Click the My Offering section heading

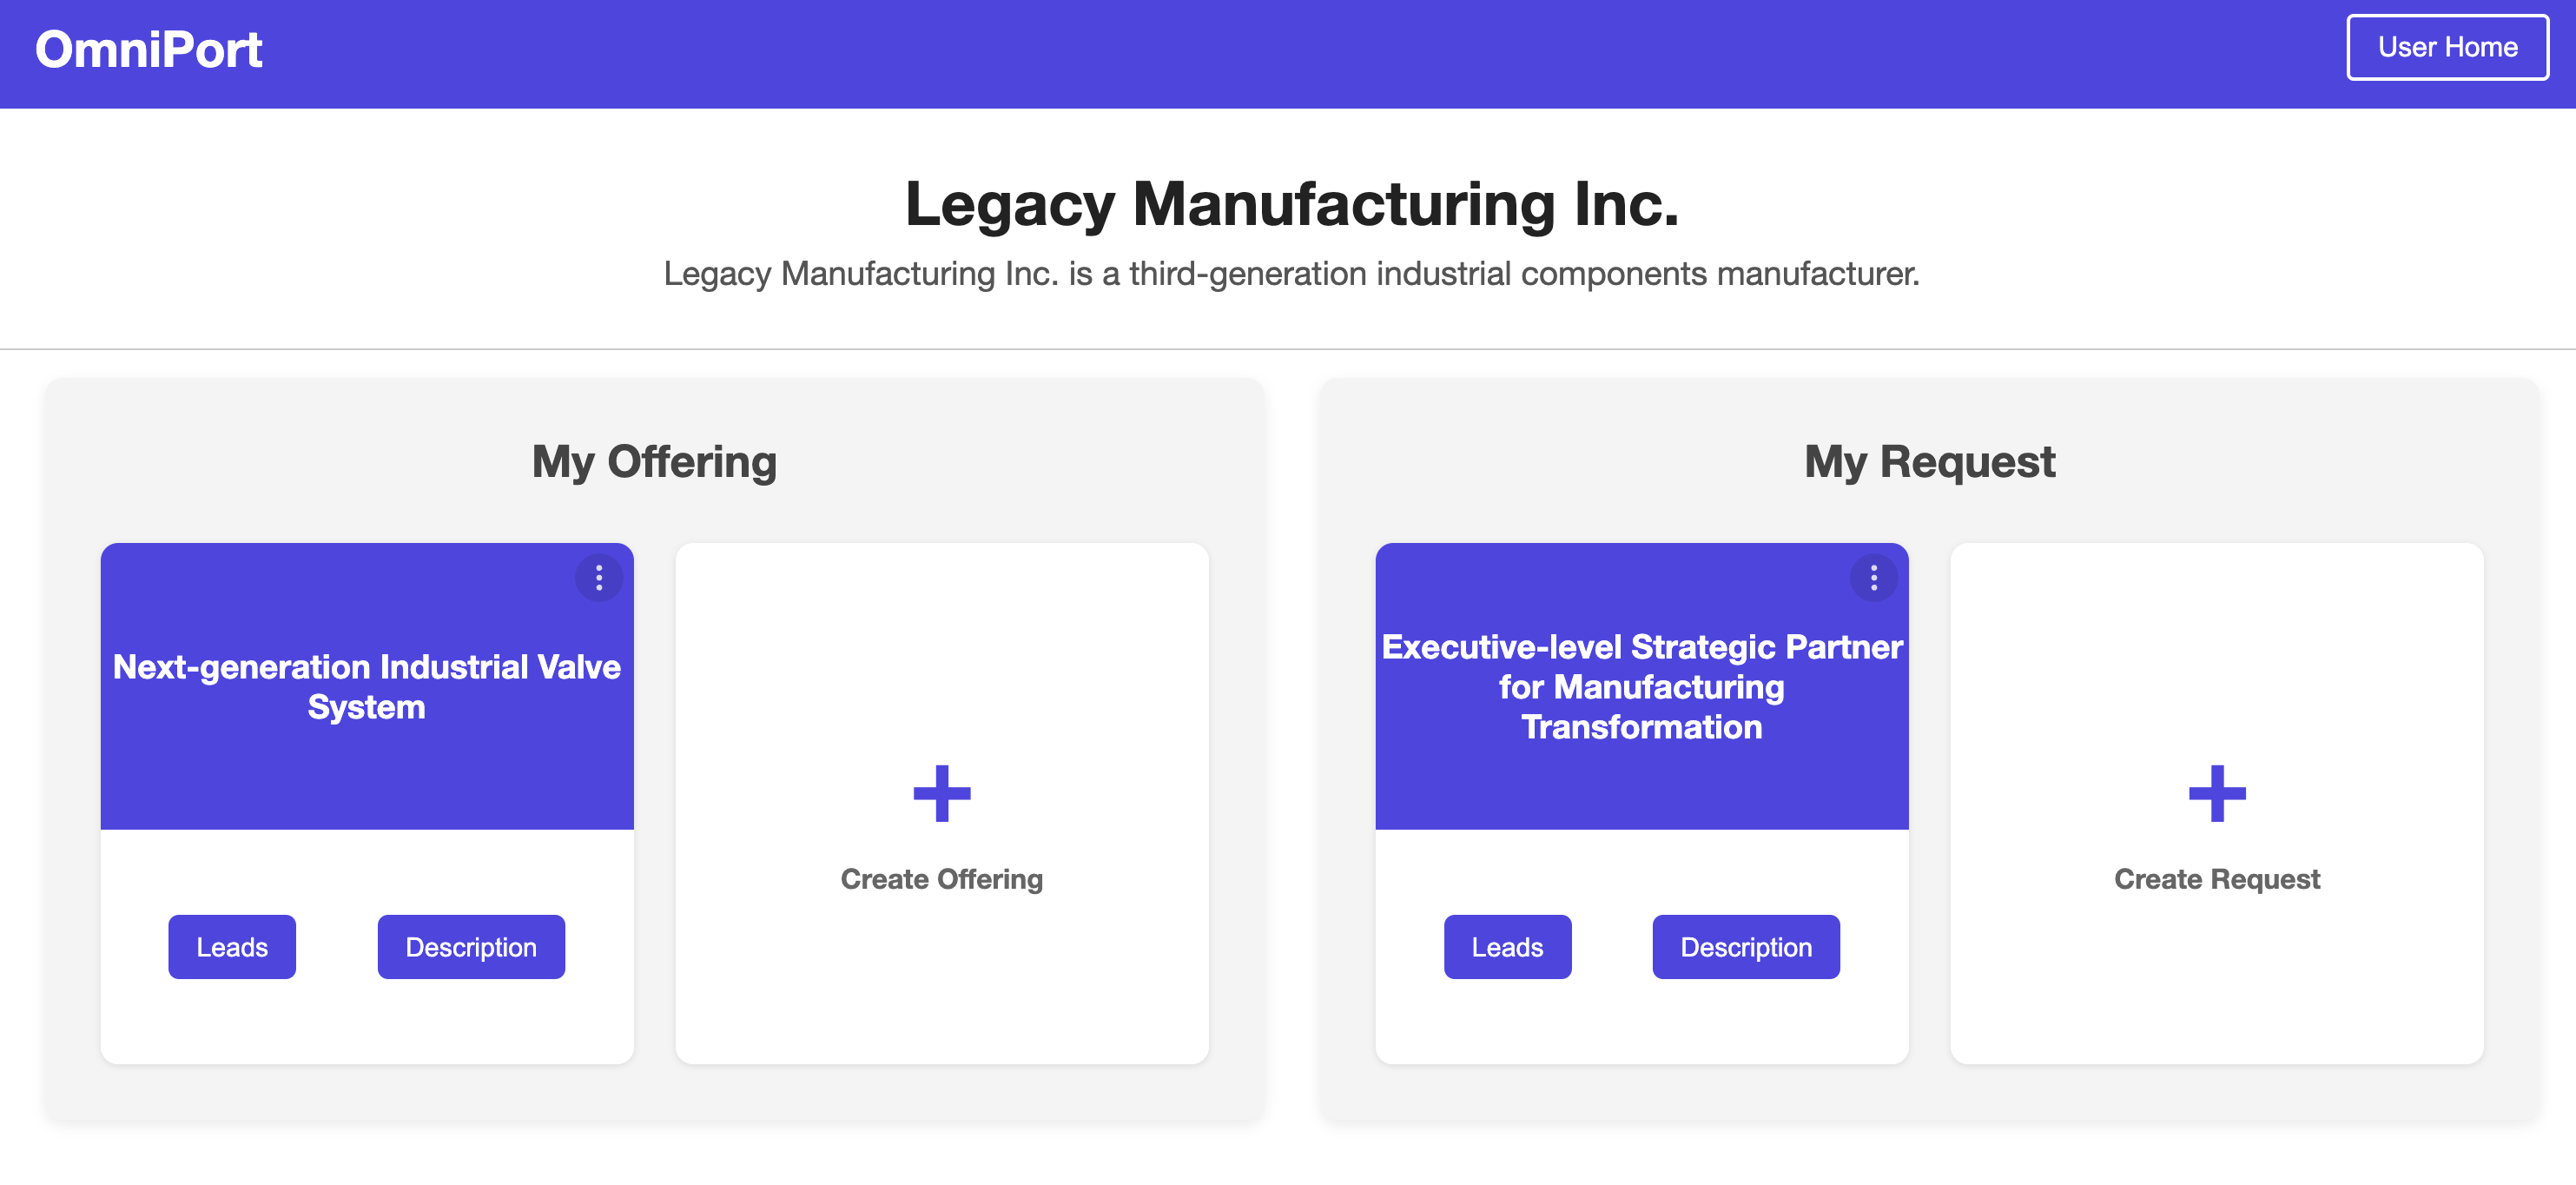point(654,462)
